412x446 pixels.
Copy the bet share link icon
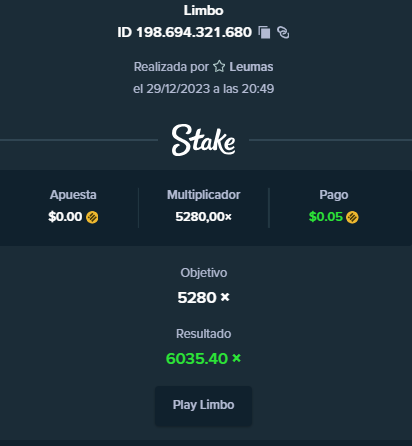[283, 32]
